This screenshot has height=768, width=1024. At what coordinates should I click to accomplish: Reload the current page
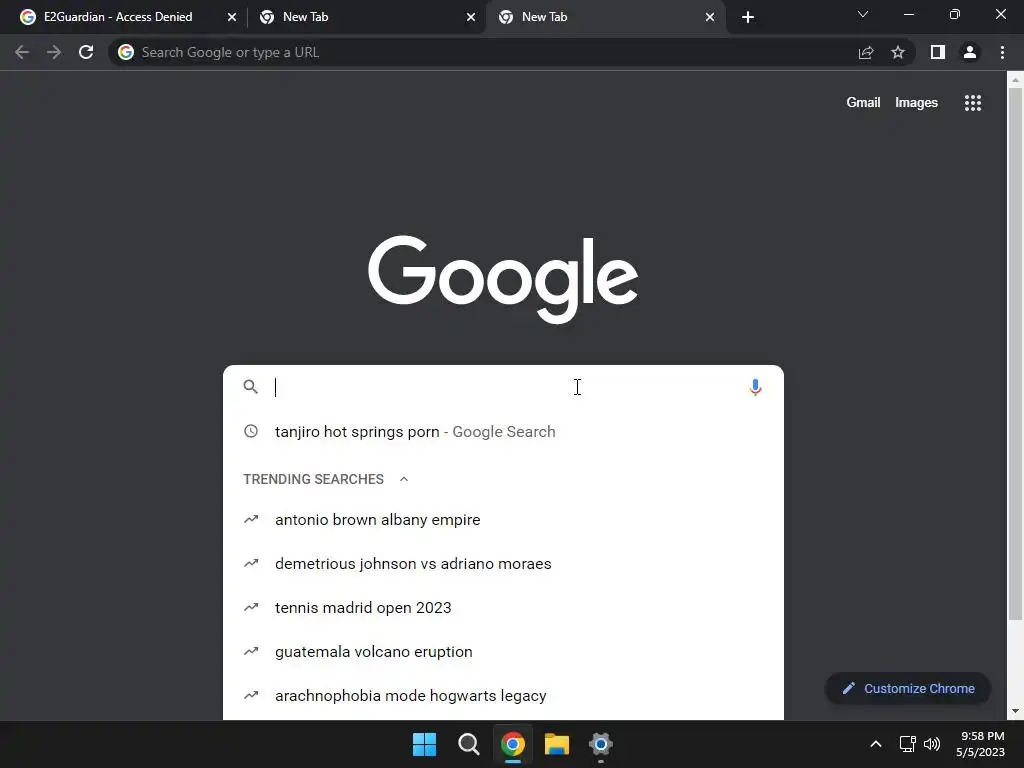click(86, 52)
